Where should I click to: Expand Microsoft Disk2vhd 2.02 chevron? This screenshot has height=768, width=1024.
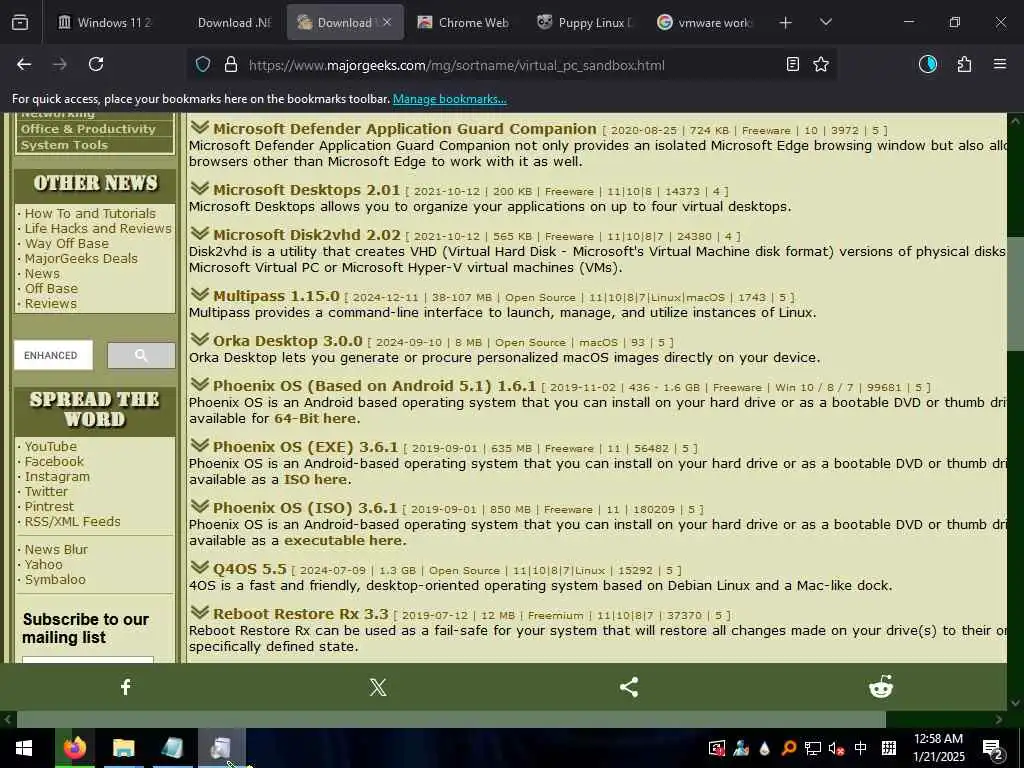[200, 233]
